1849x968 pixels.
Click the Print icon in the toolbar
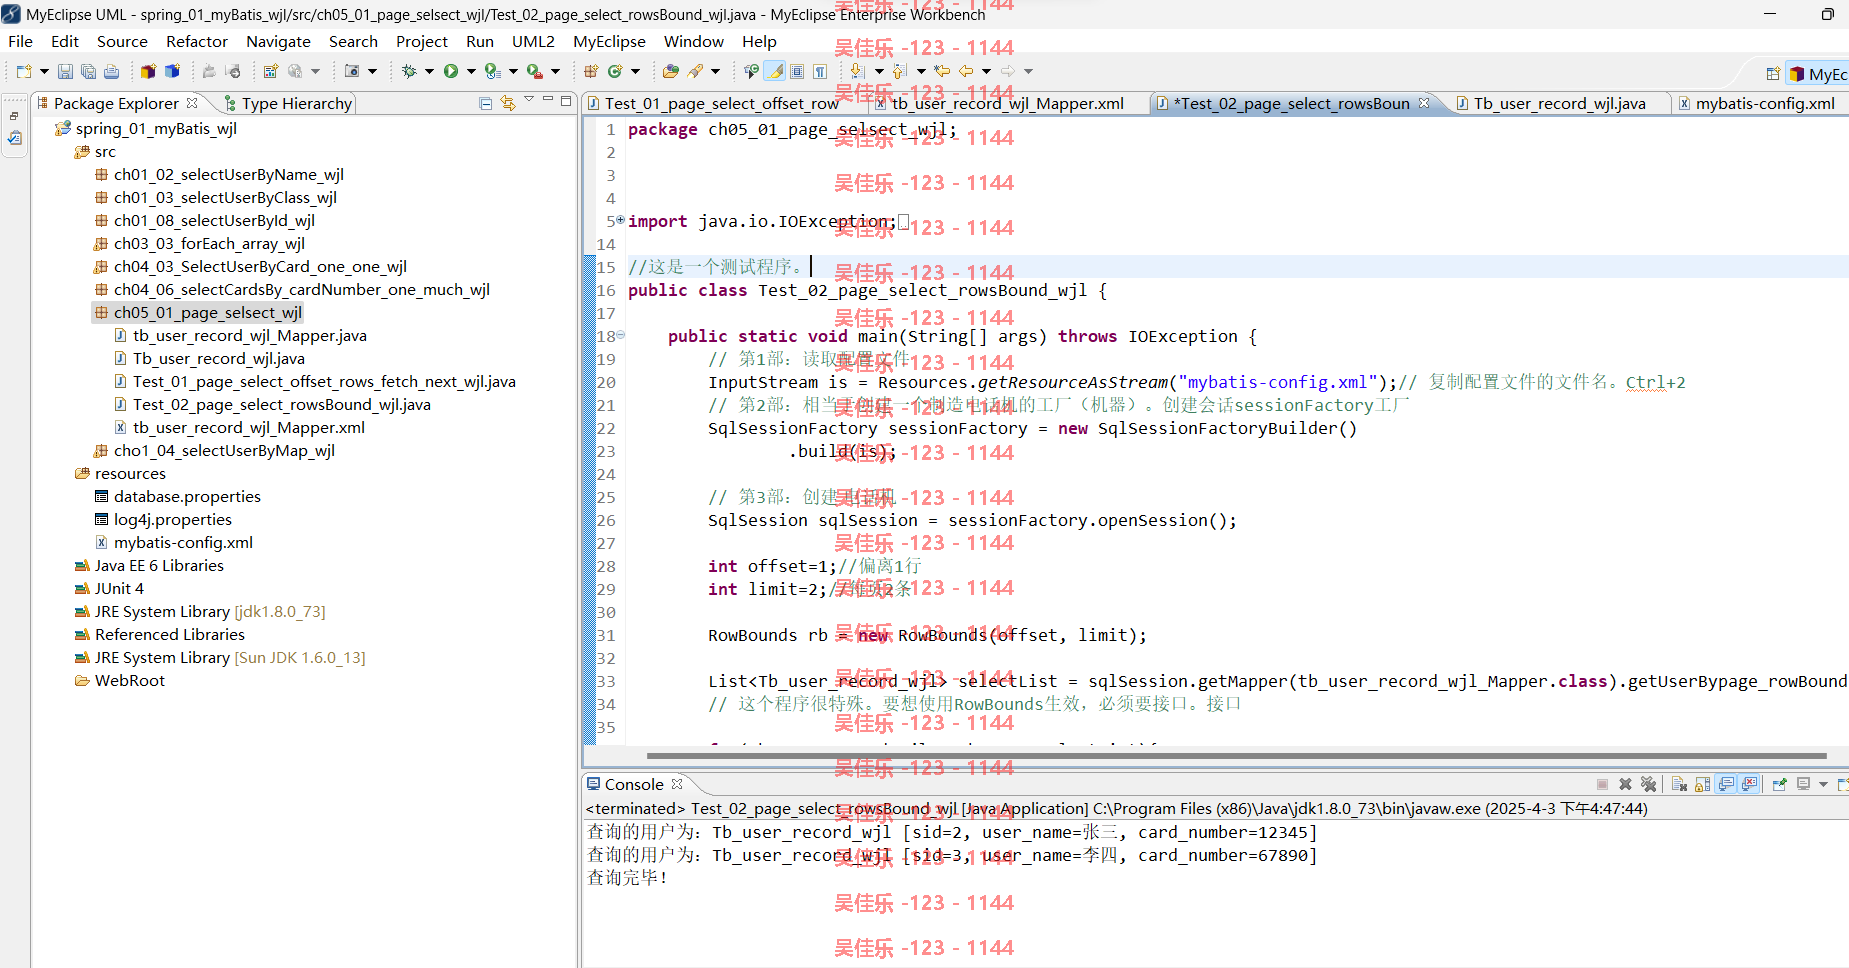(x=111, y=71)
